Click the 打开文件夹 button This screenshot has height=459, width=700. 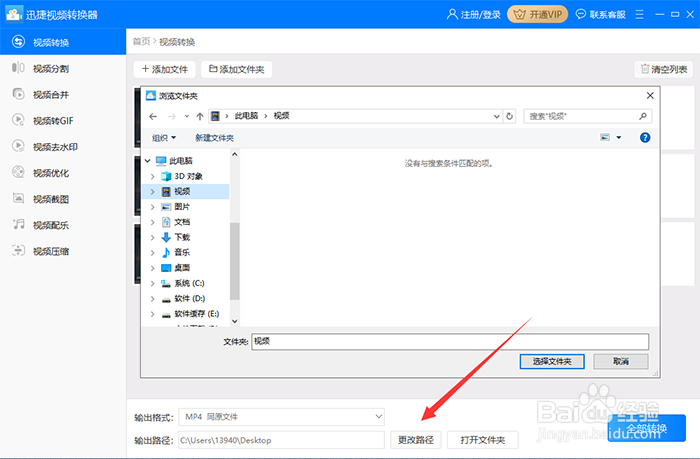coord(483,440)
